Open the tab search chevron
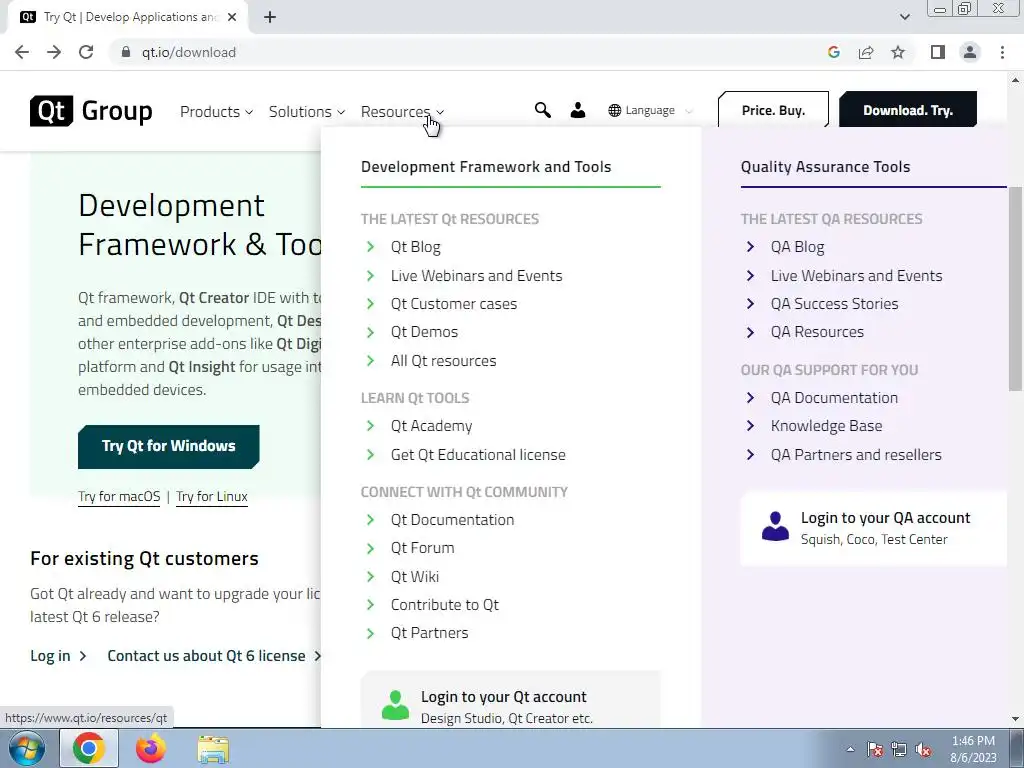The width and height of the screenshot is (1024, 768). click(904, 17)
